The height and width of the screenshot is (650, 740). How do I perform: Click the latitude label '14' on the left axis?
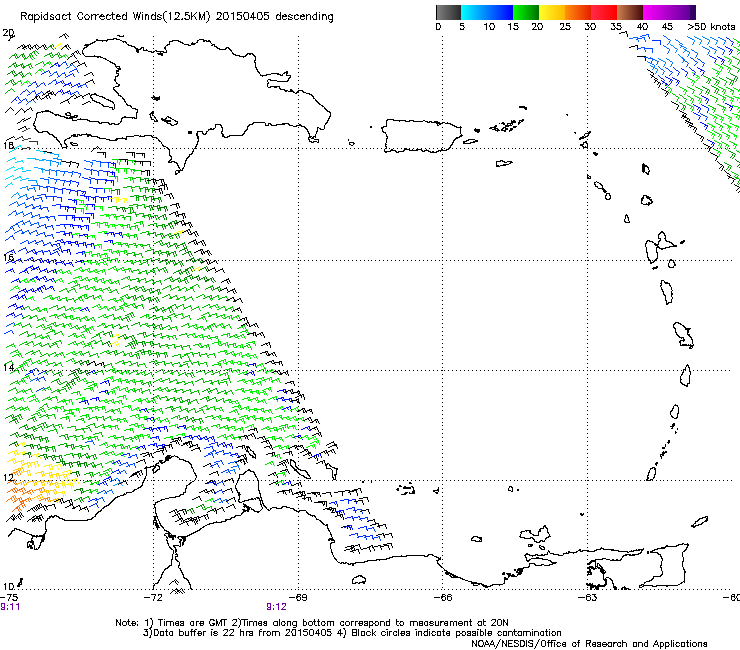tap(8, 367)
